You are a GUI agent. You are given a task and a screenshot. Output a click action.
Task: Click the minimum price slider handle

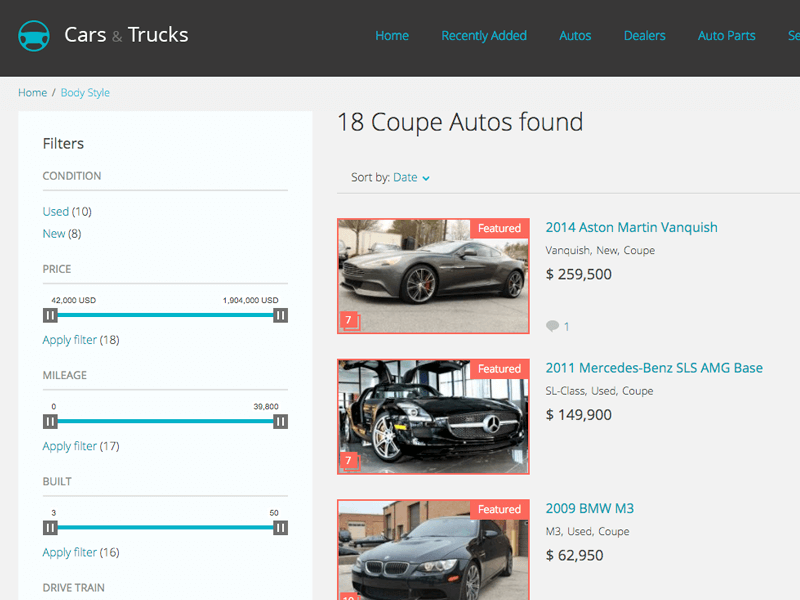click(50, 315)
